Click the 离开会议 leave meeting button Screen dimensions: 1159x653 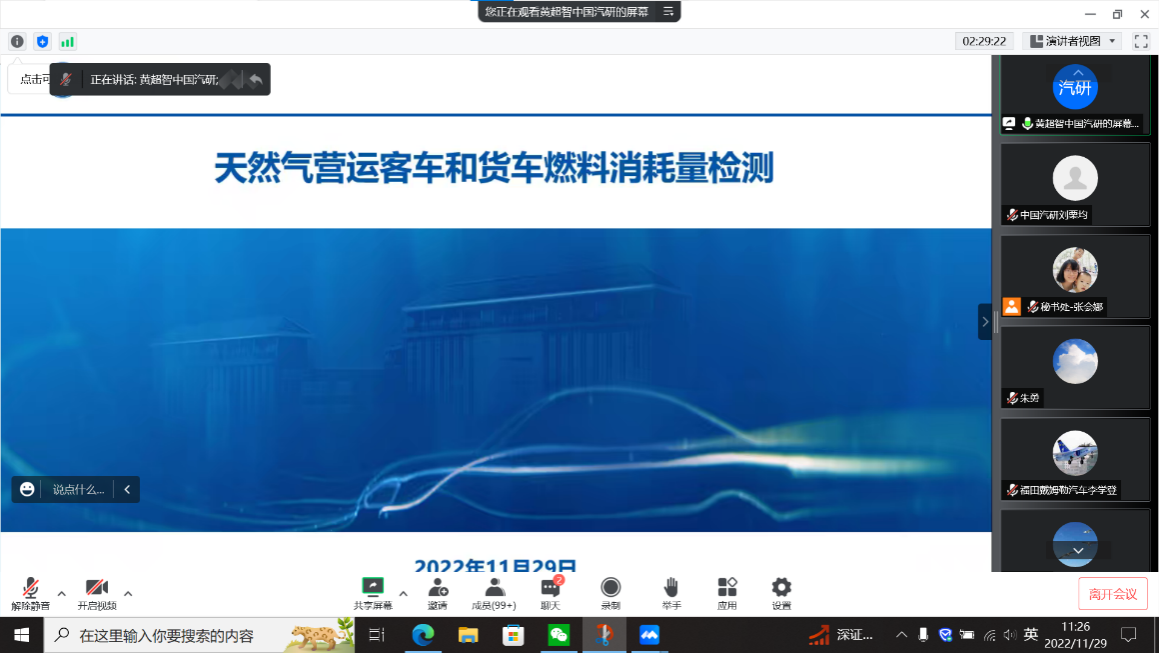pyautogui.click(x=1112, y=594)
